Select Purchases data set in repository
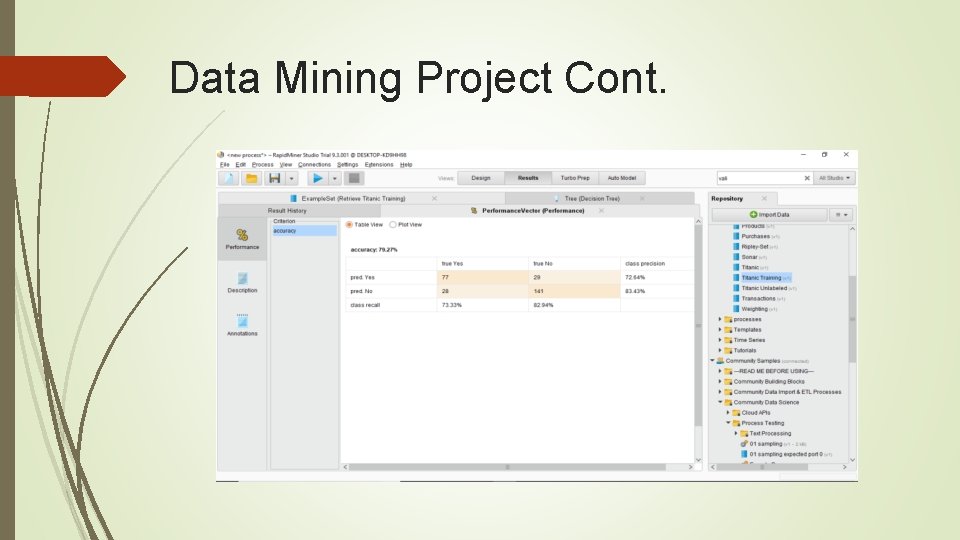Image resolution: width=960 pixels, height=540 pixels. [756, 236]
